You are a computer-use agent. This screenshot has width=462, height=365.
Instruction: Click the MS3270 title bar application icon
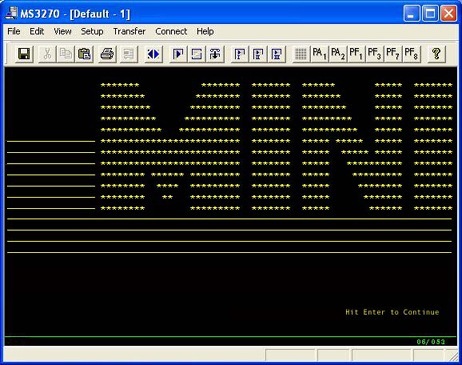click(12, 13)
